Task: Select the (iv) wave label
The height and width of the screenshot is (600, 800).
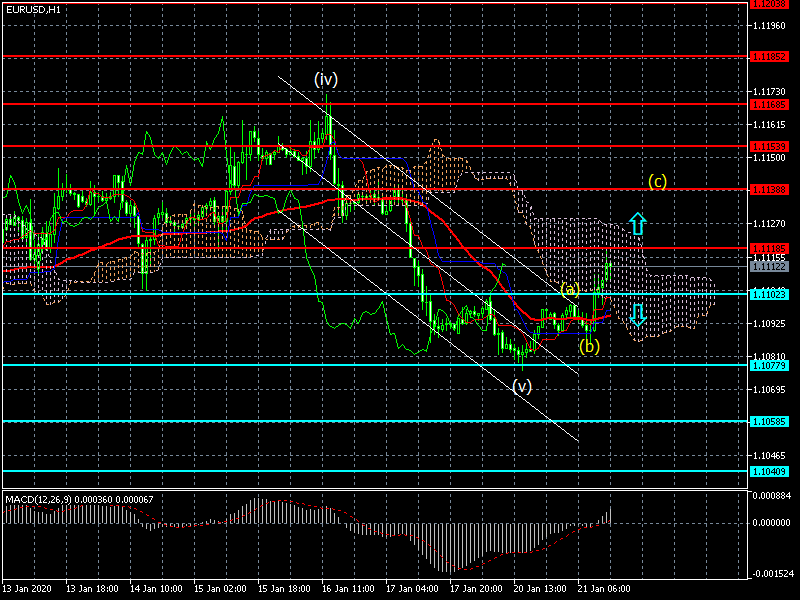Action: point(326,79)
